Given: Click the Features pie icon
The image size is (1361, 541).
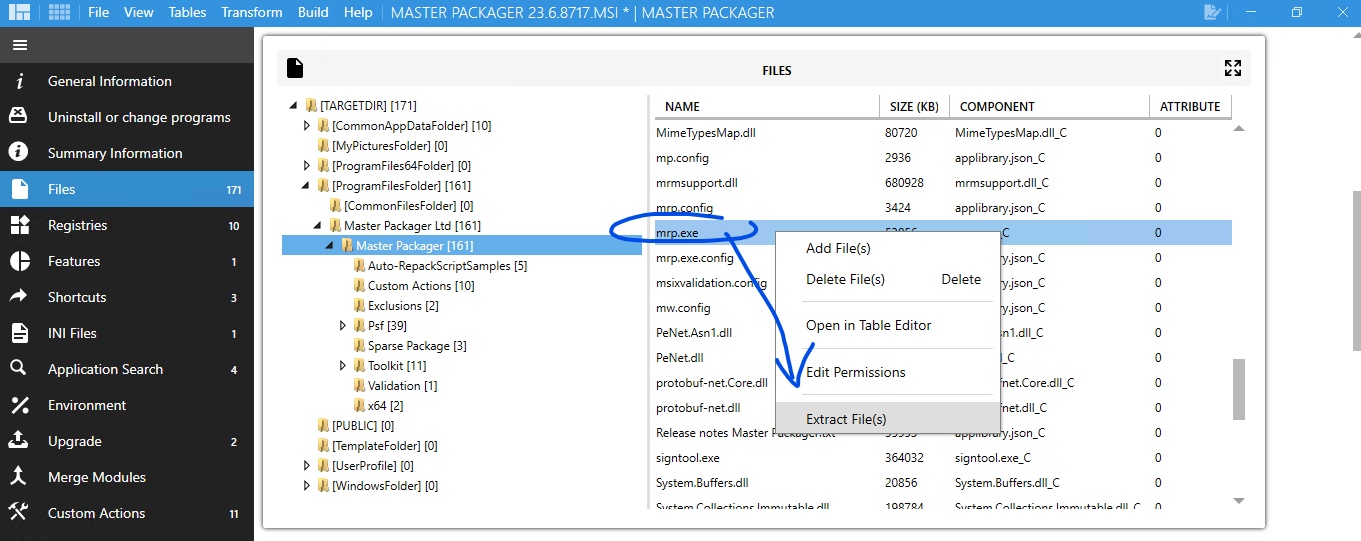Looking at the screenshot, I should (x=19, y=261).
